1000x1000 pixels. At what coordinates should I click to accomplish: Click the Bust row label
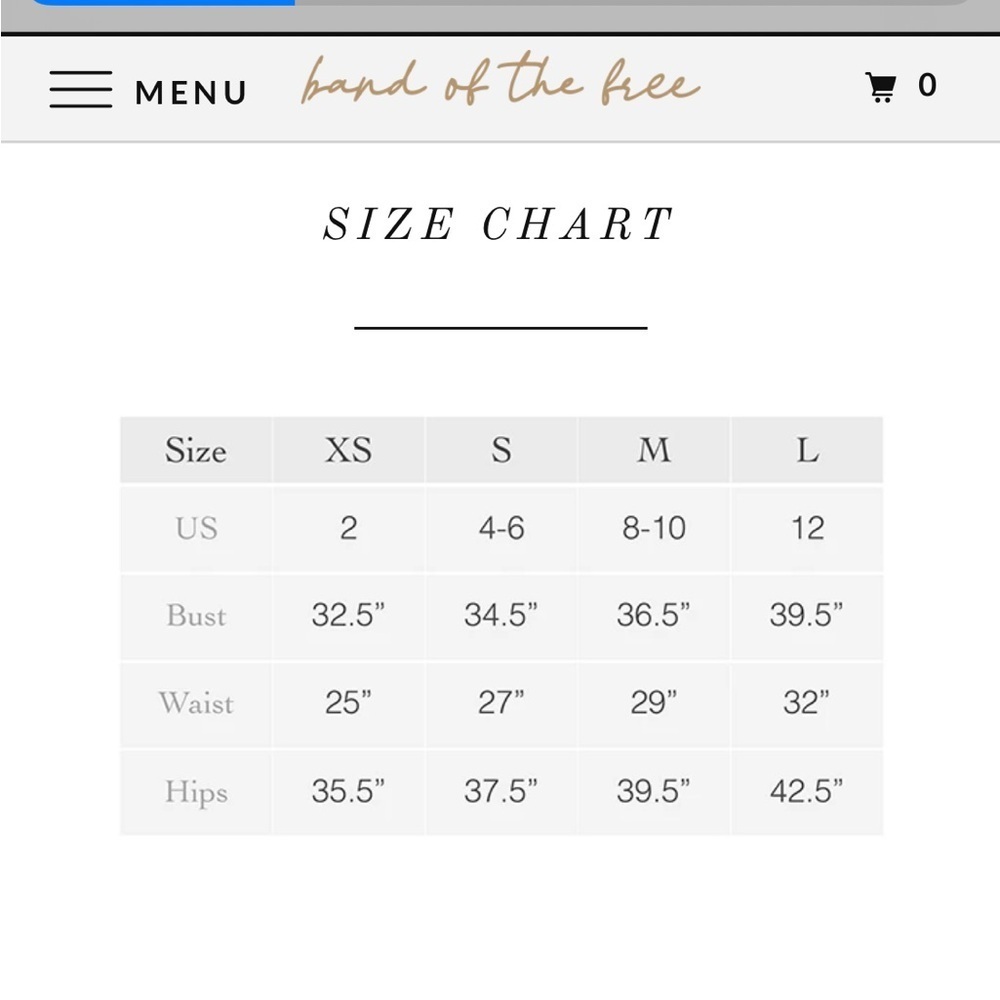[196, 616]
